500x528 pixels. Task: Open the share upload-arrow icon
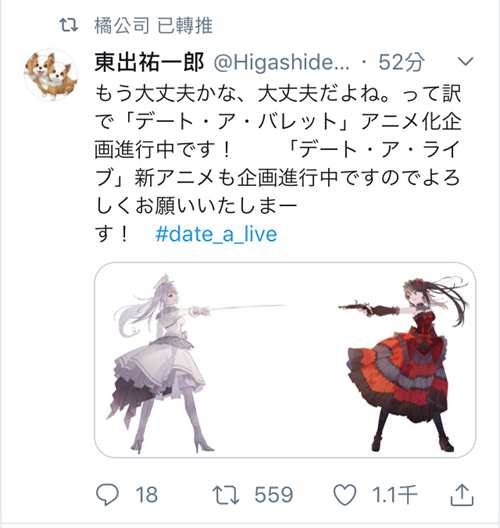(x=462, y=494)
